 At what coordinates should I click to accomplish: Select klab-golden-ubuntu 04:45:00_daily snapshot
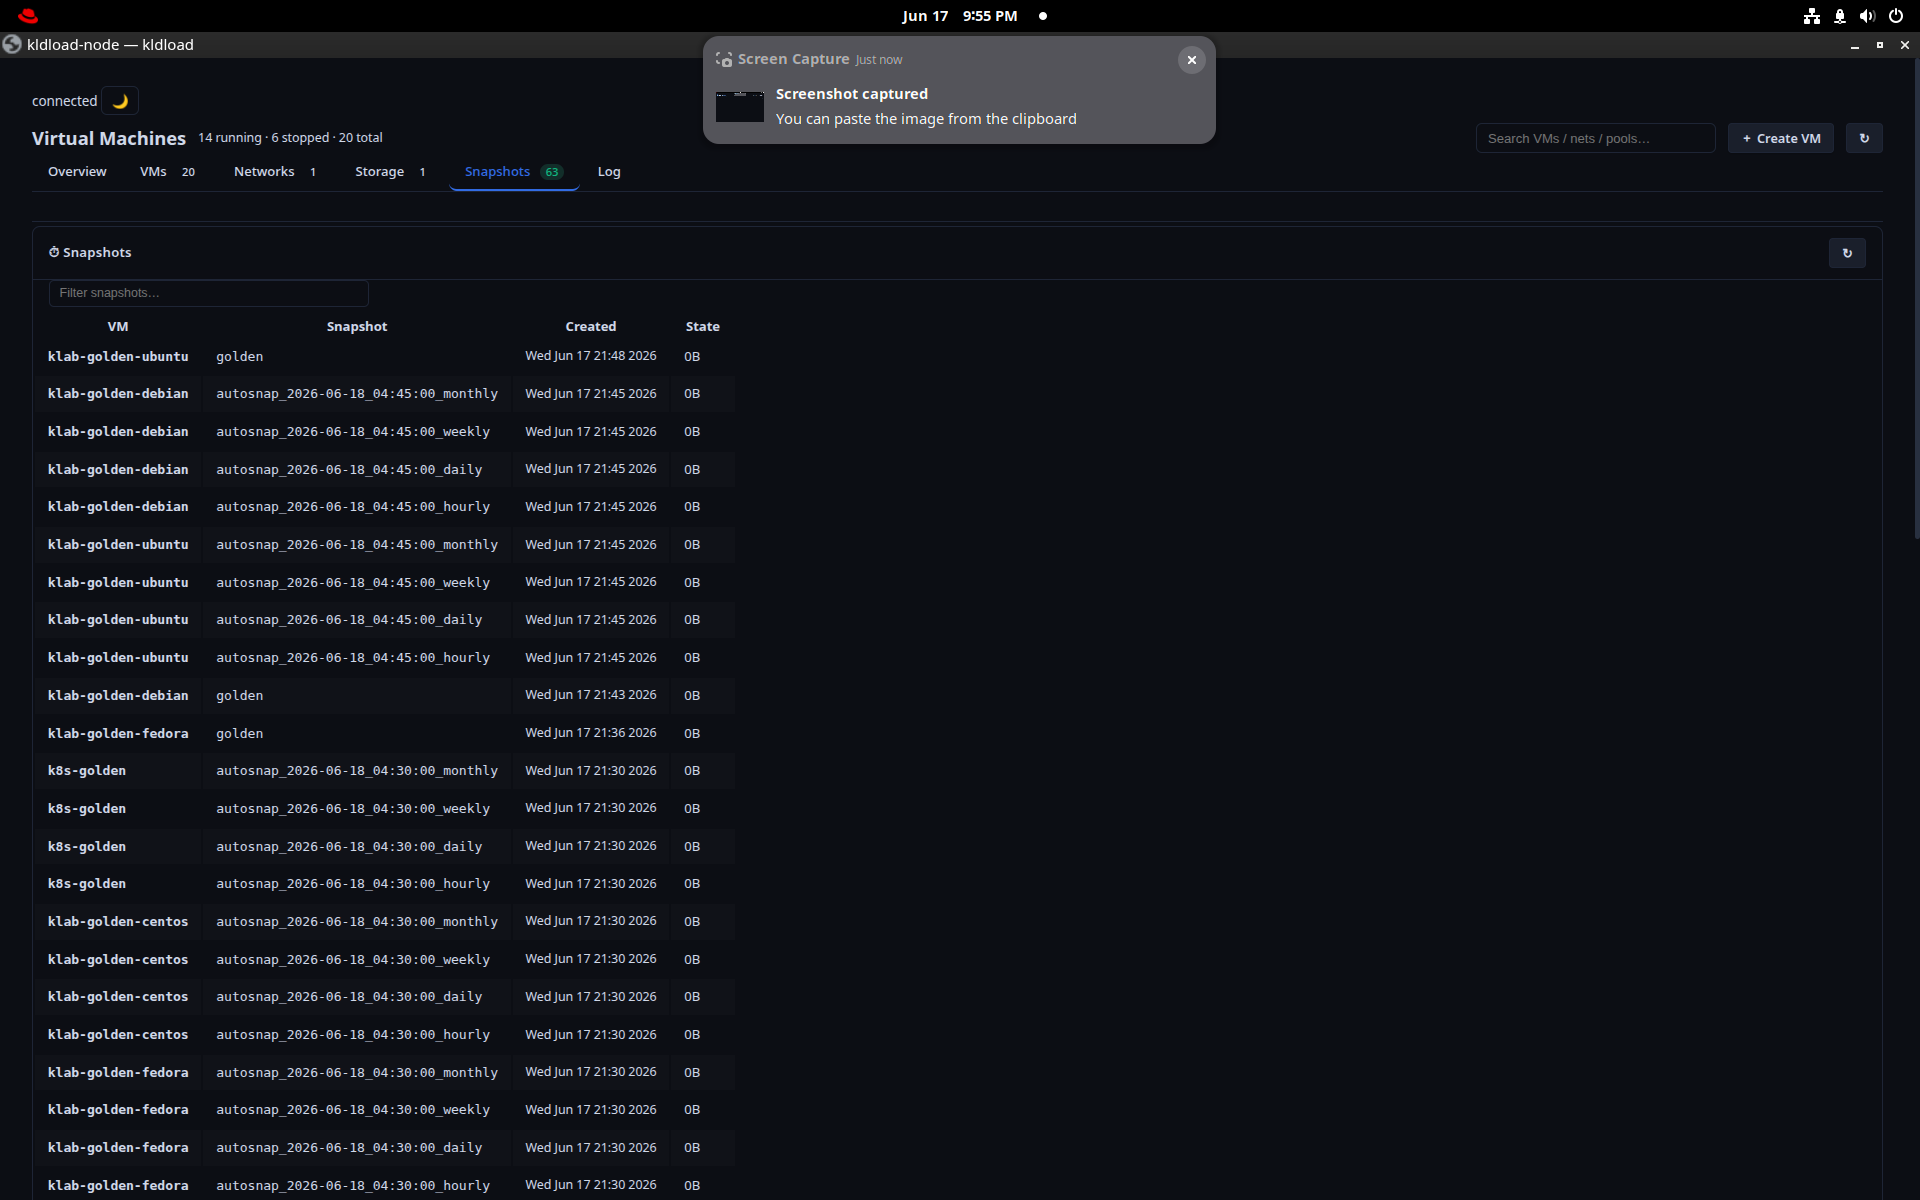[x=384, y=620]
